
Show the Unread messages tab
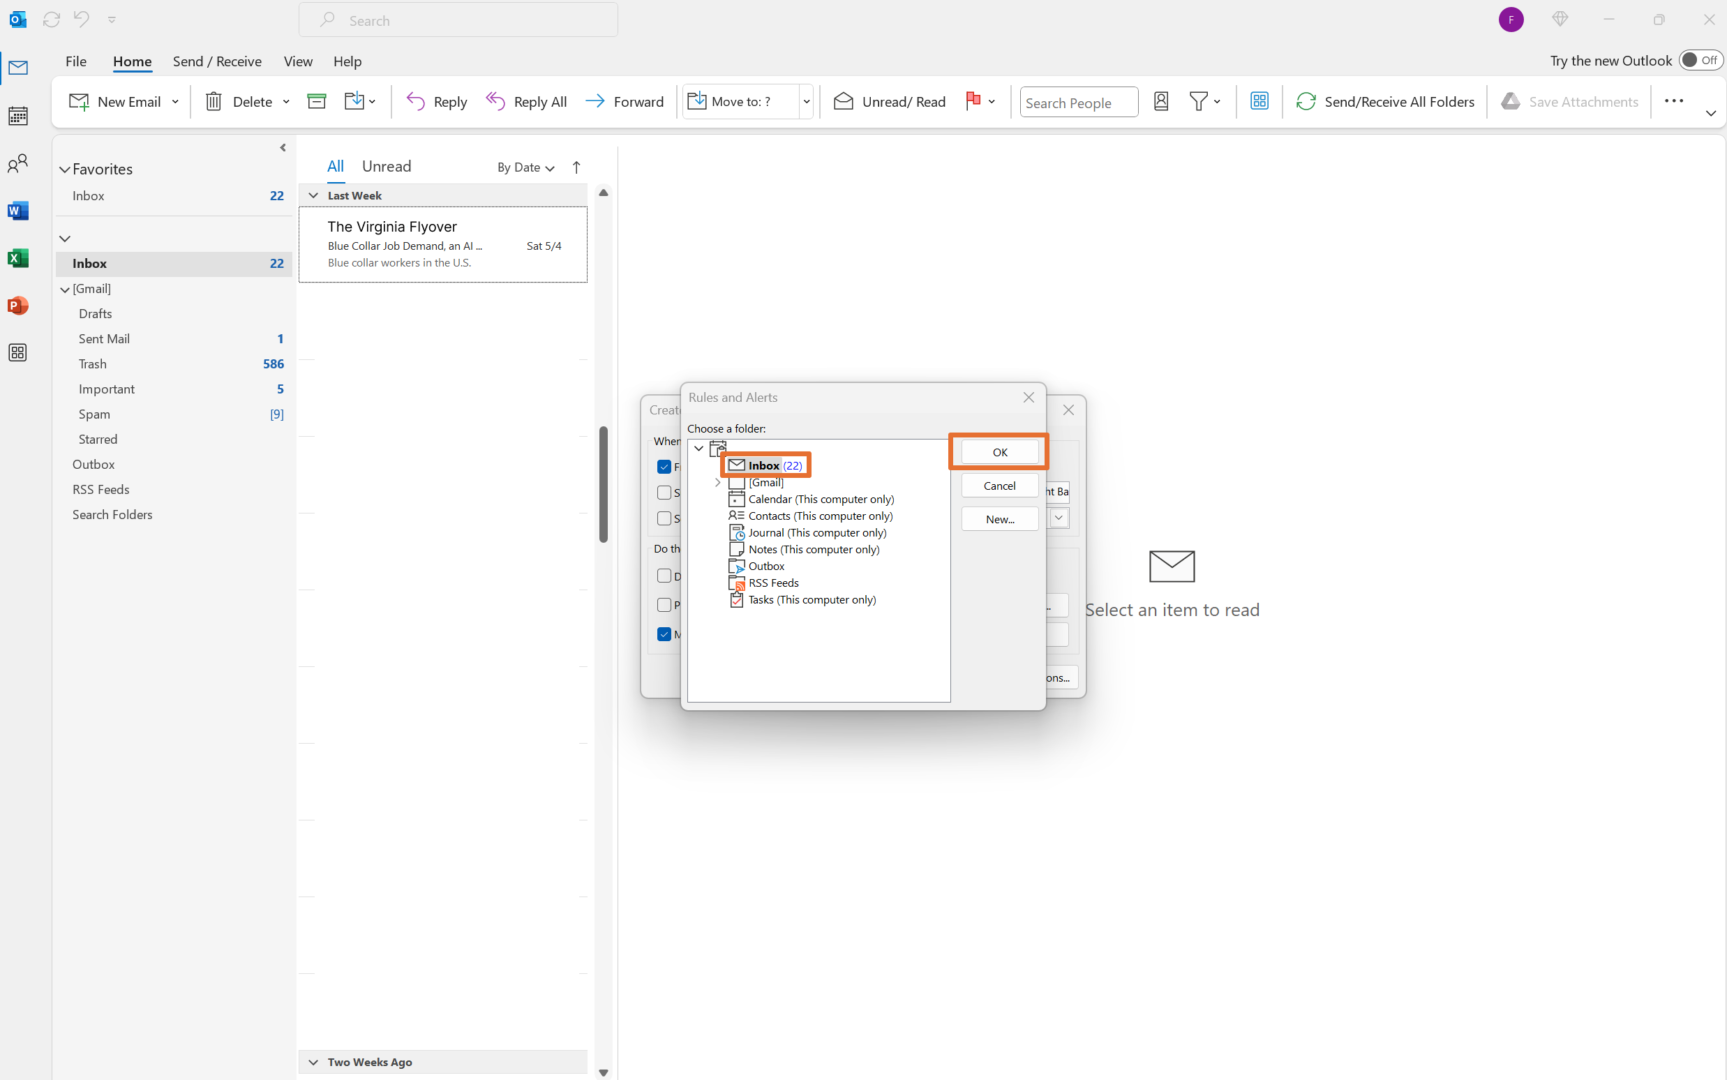tap(386, 166)
